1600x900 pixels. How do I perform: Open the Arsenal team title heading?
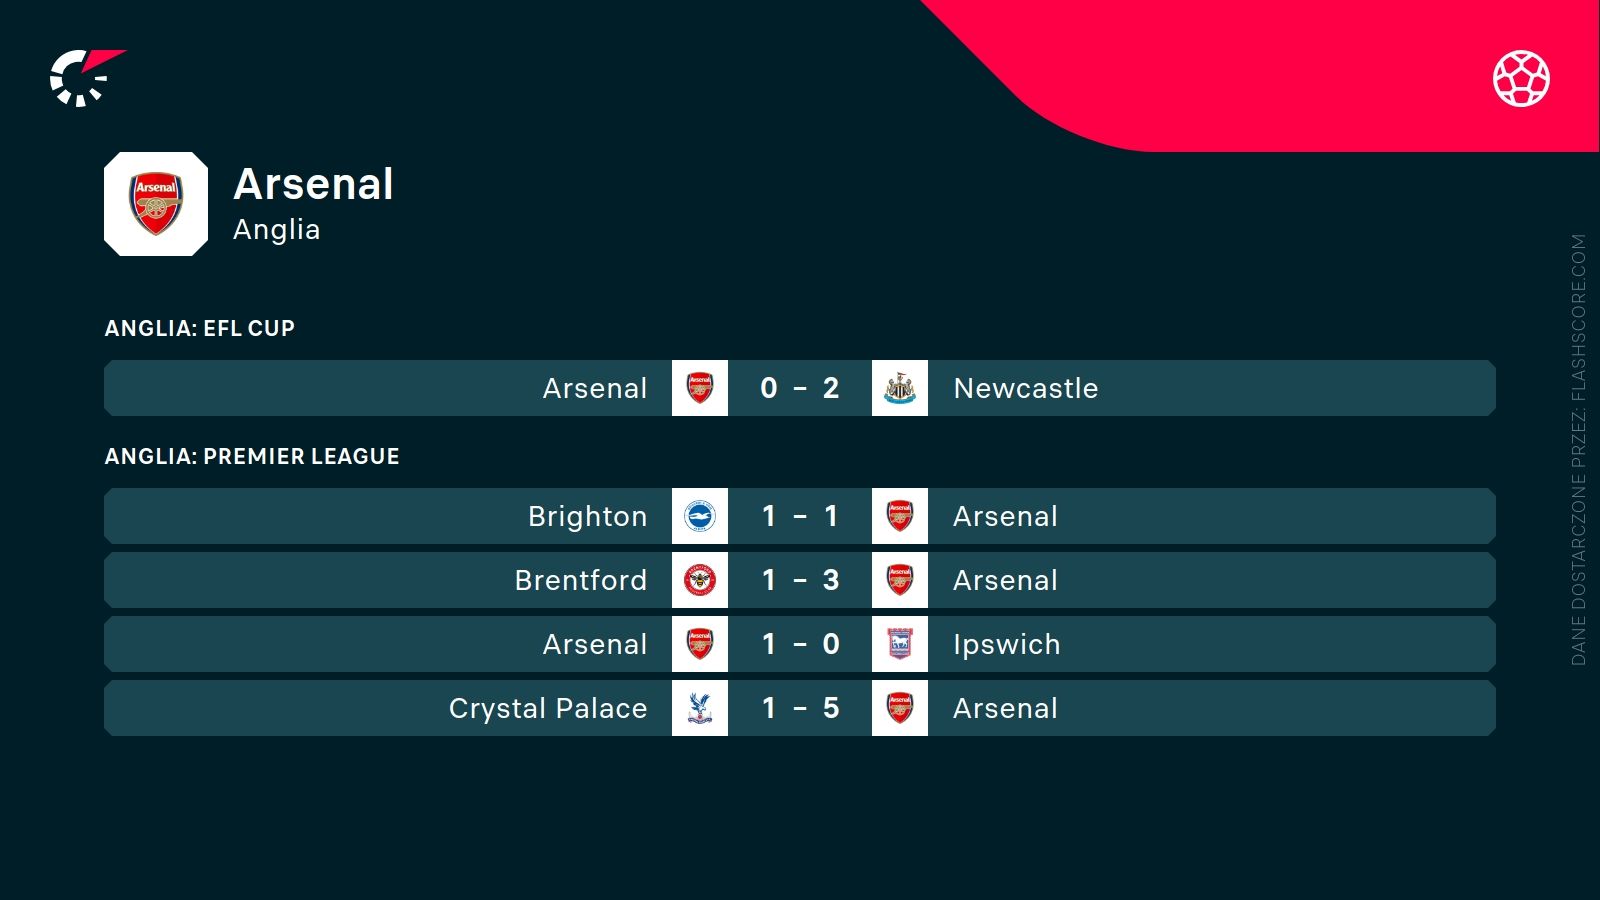tap(313, 184)
